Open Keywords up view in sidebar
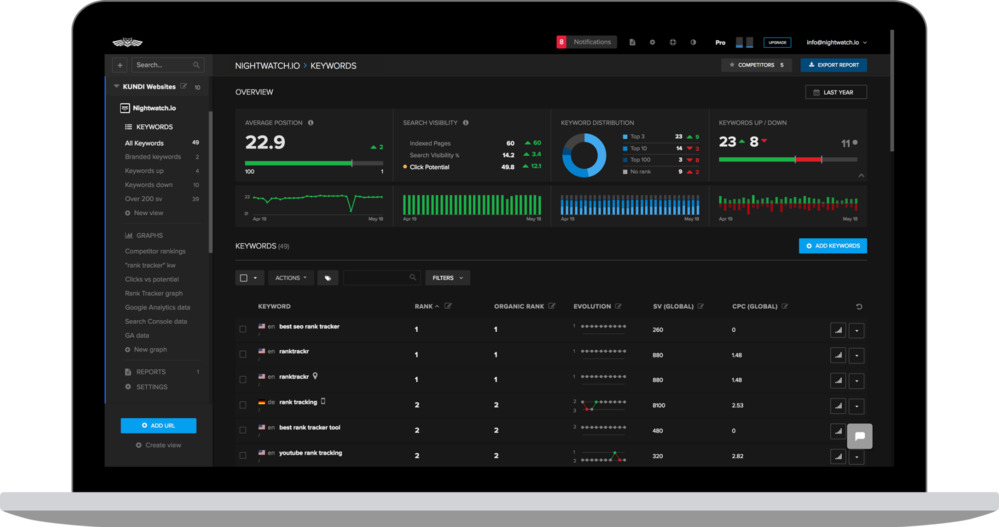This screenshot has width=999, height=527. [144, 171]
